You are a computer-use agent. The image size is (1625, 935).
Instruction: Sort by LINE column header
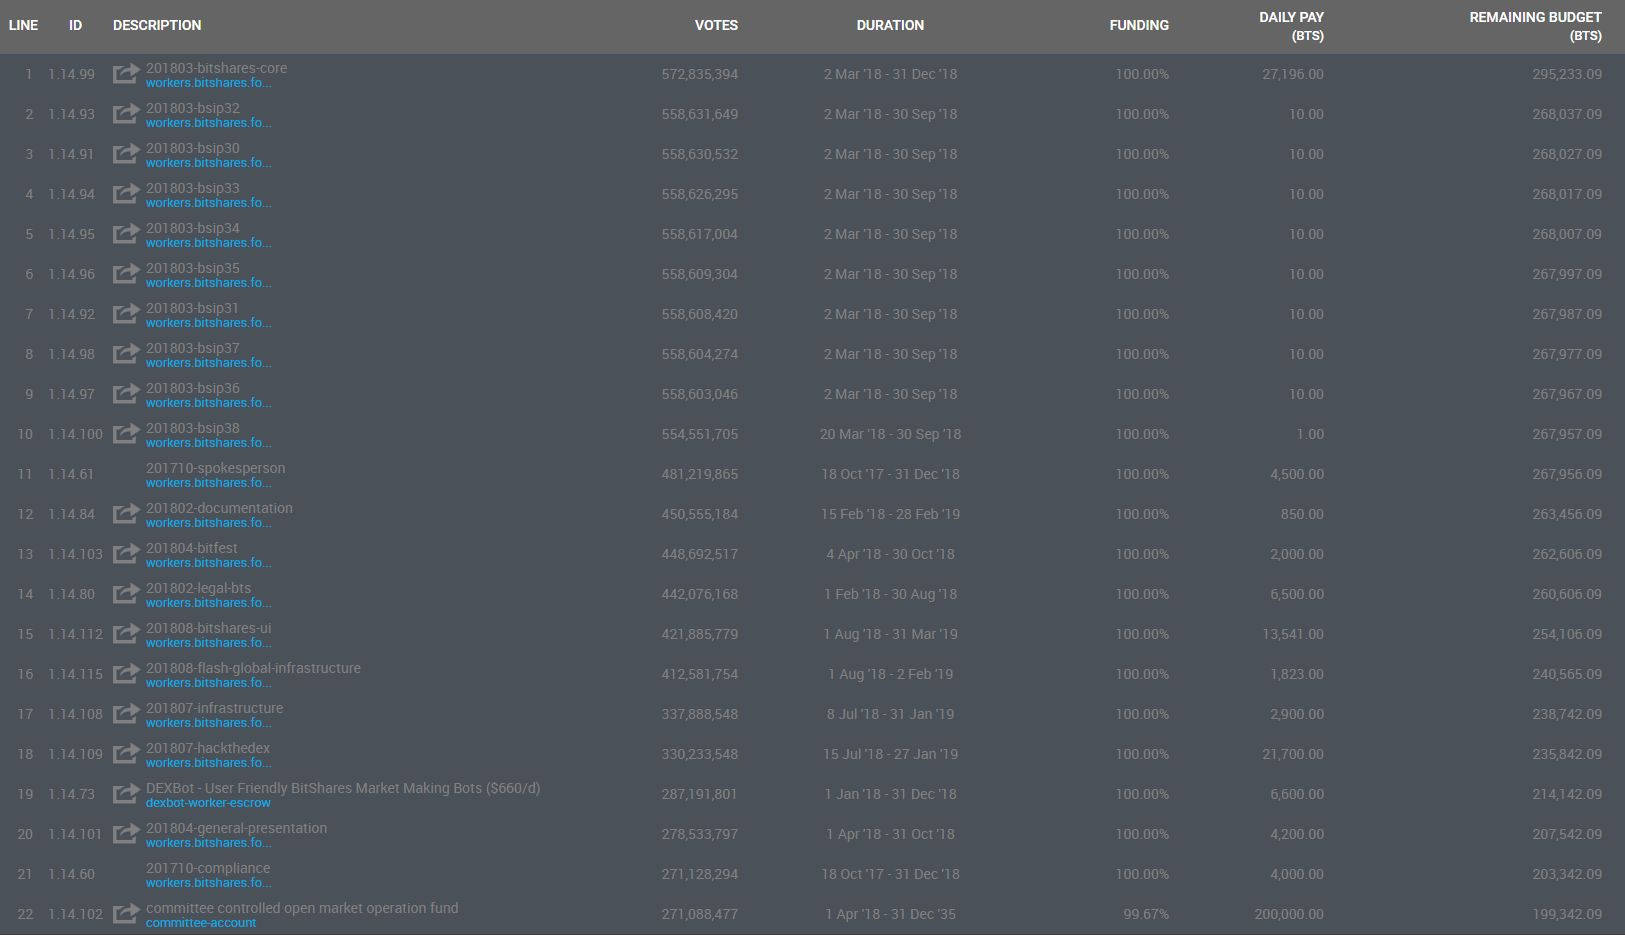click(23, 25)
